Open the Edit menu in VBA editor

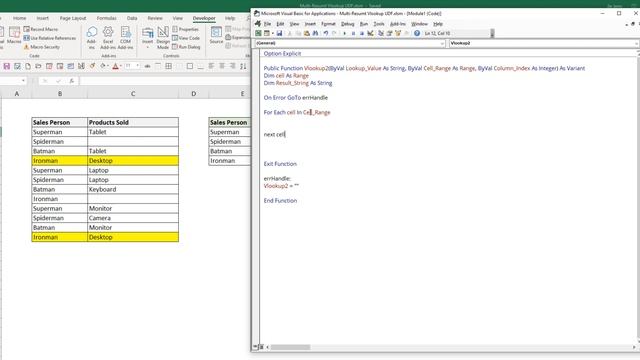click(280, 24)
